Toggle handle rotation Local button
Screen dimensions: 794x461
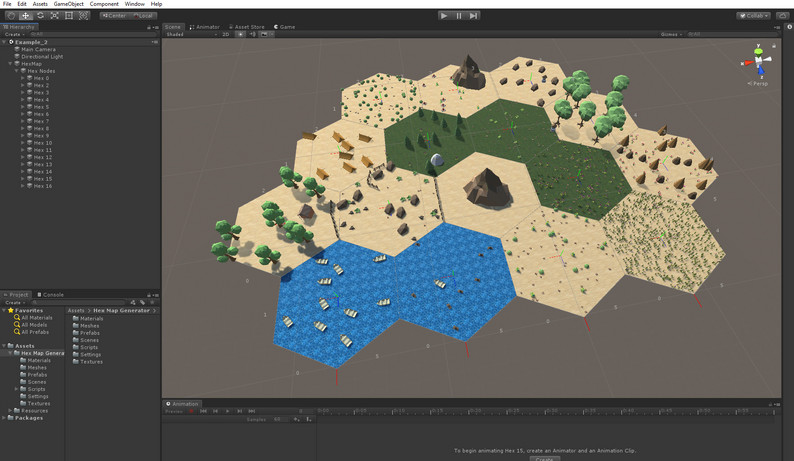143,16
